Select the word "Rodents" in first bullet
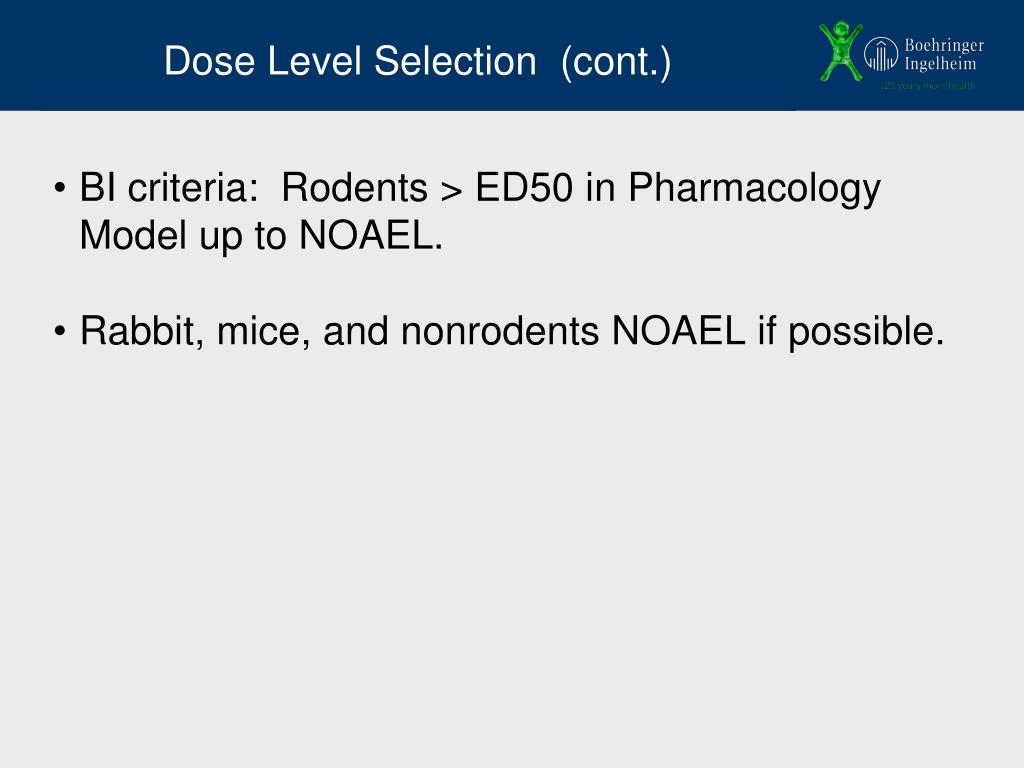Image resolution: width=1024 pixels, height=768 pixels. click(355, 187)
